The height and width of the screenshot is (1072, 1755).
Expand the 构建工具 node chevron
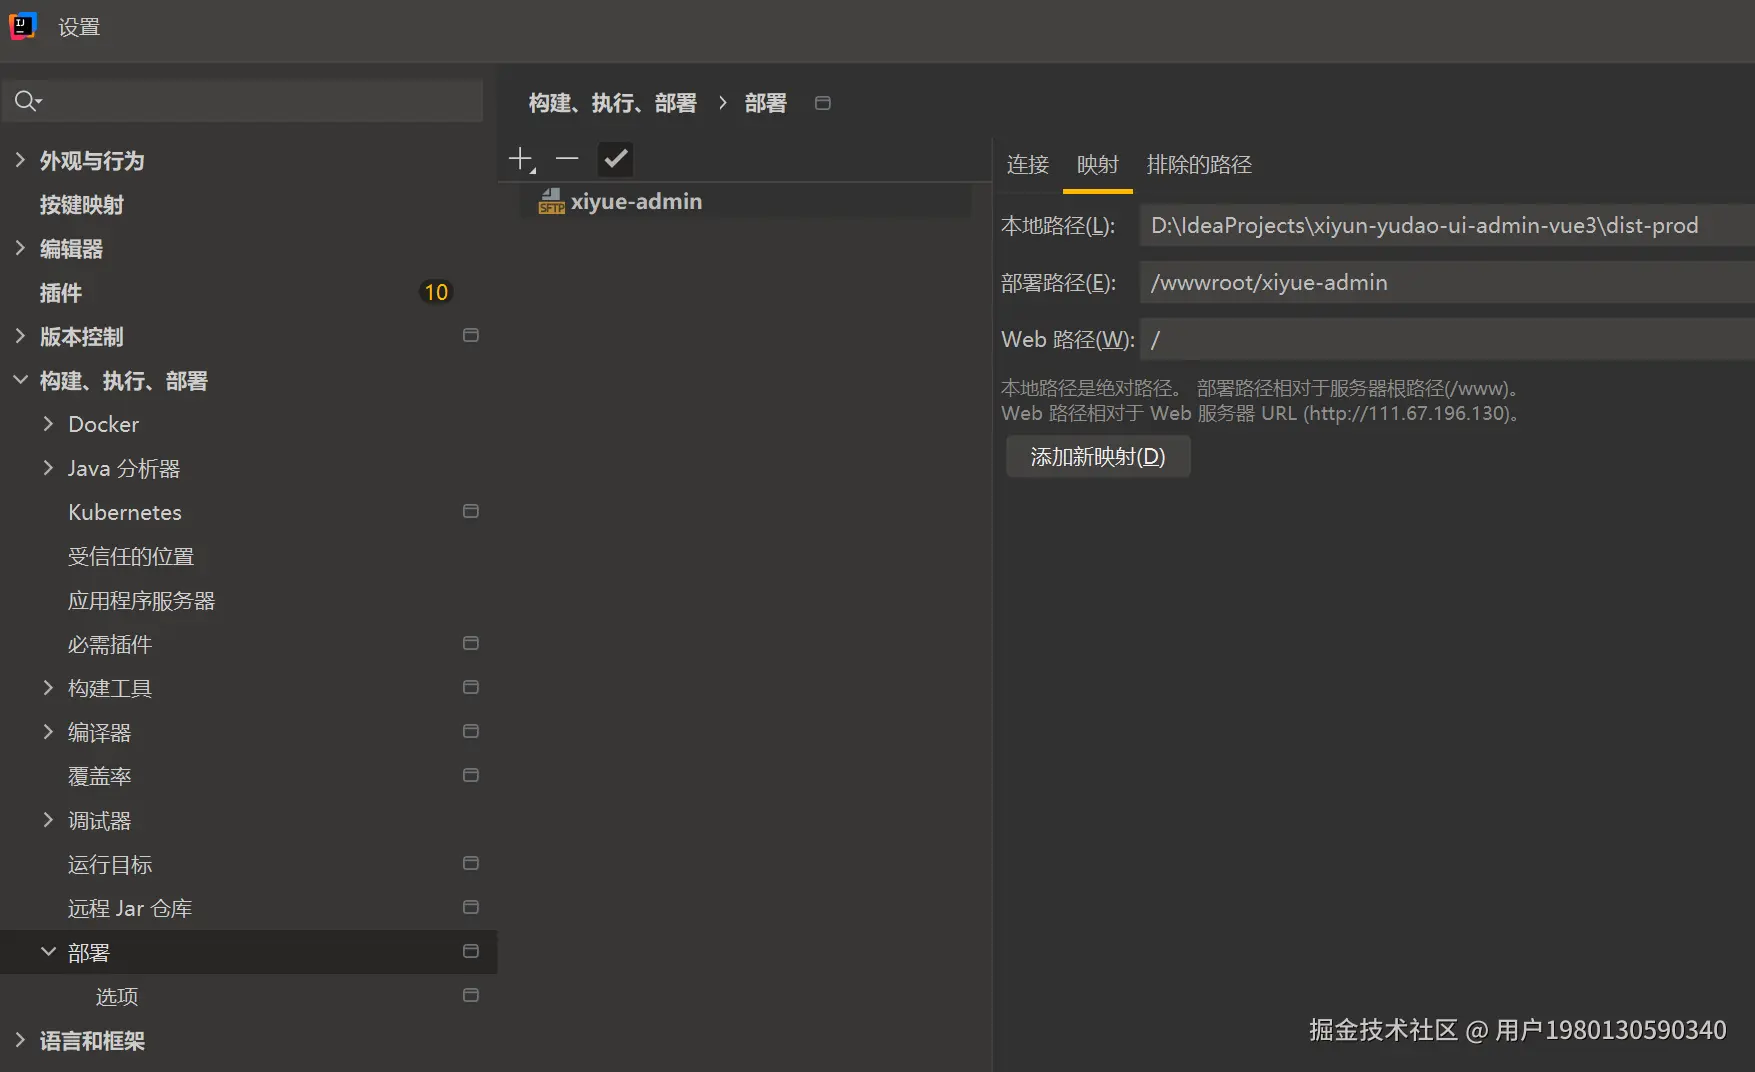pyautogui.click(x=48, y=688)
